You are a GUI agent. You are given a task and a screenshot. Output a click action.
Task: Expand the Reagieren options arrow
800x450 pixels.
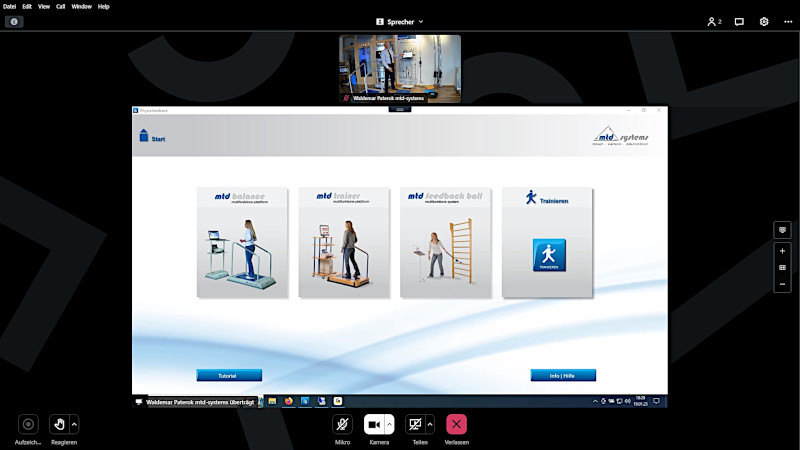[74, 424]
